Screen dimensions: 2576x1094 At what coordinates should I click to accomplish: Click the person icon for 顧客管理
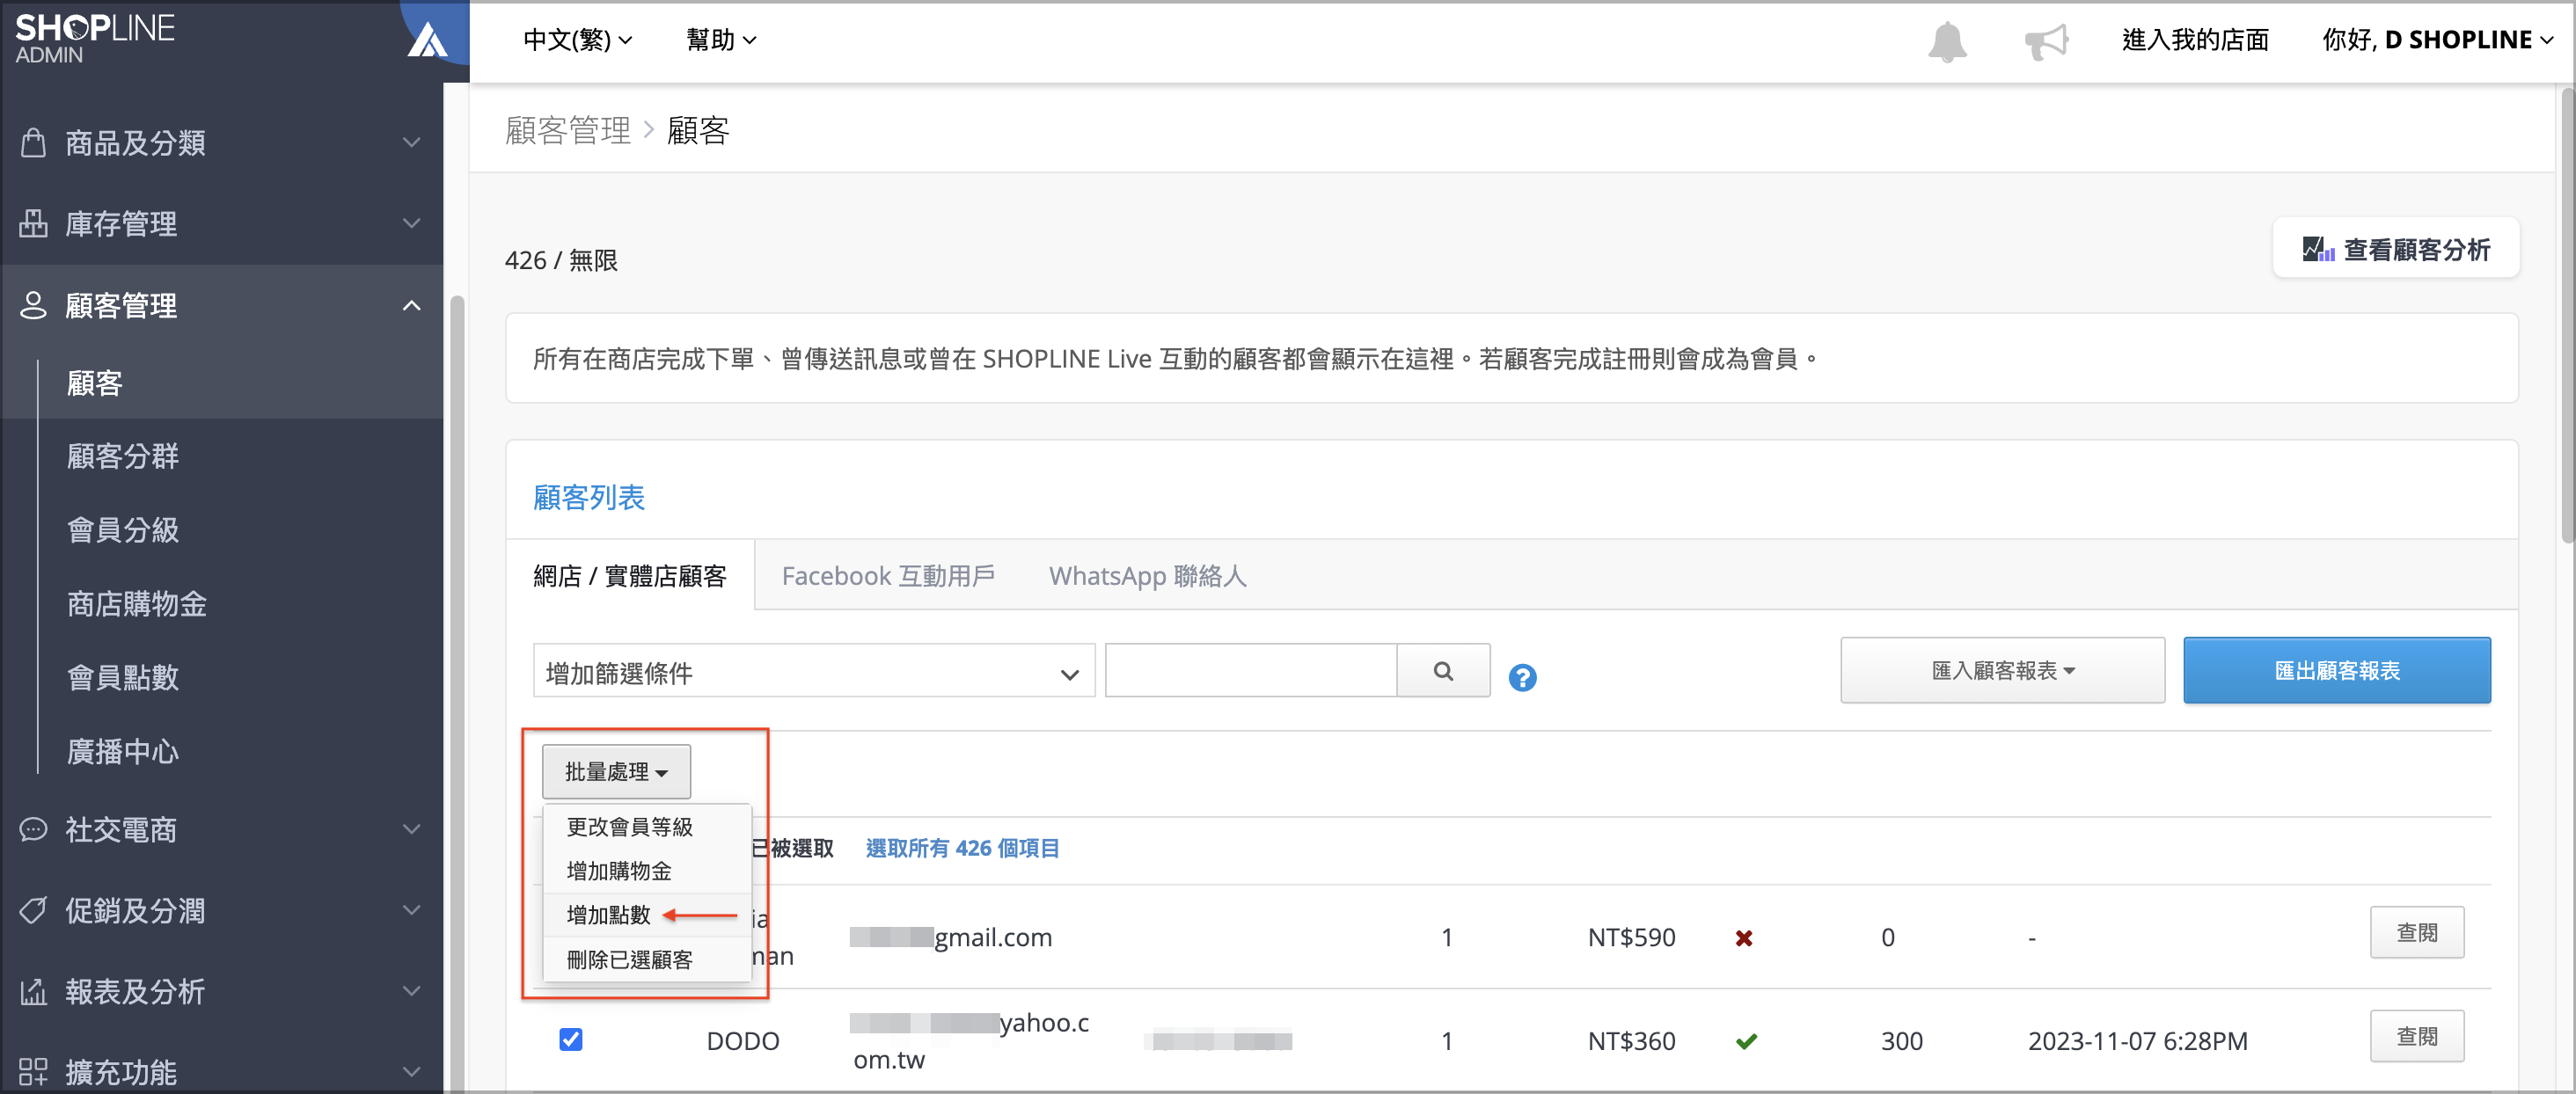[x=33, y=305]
